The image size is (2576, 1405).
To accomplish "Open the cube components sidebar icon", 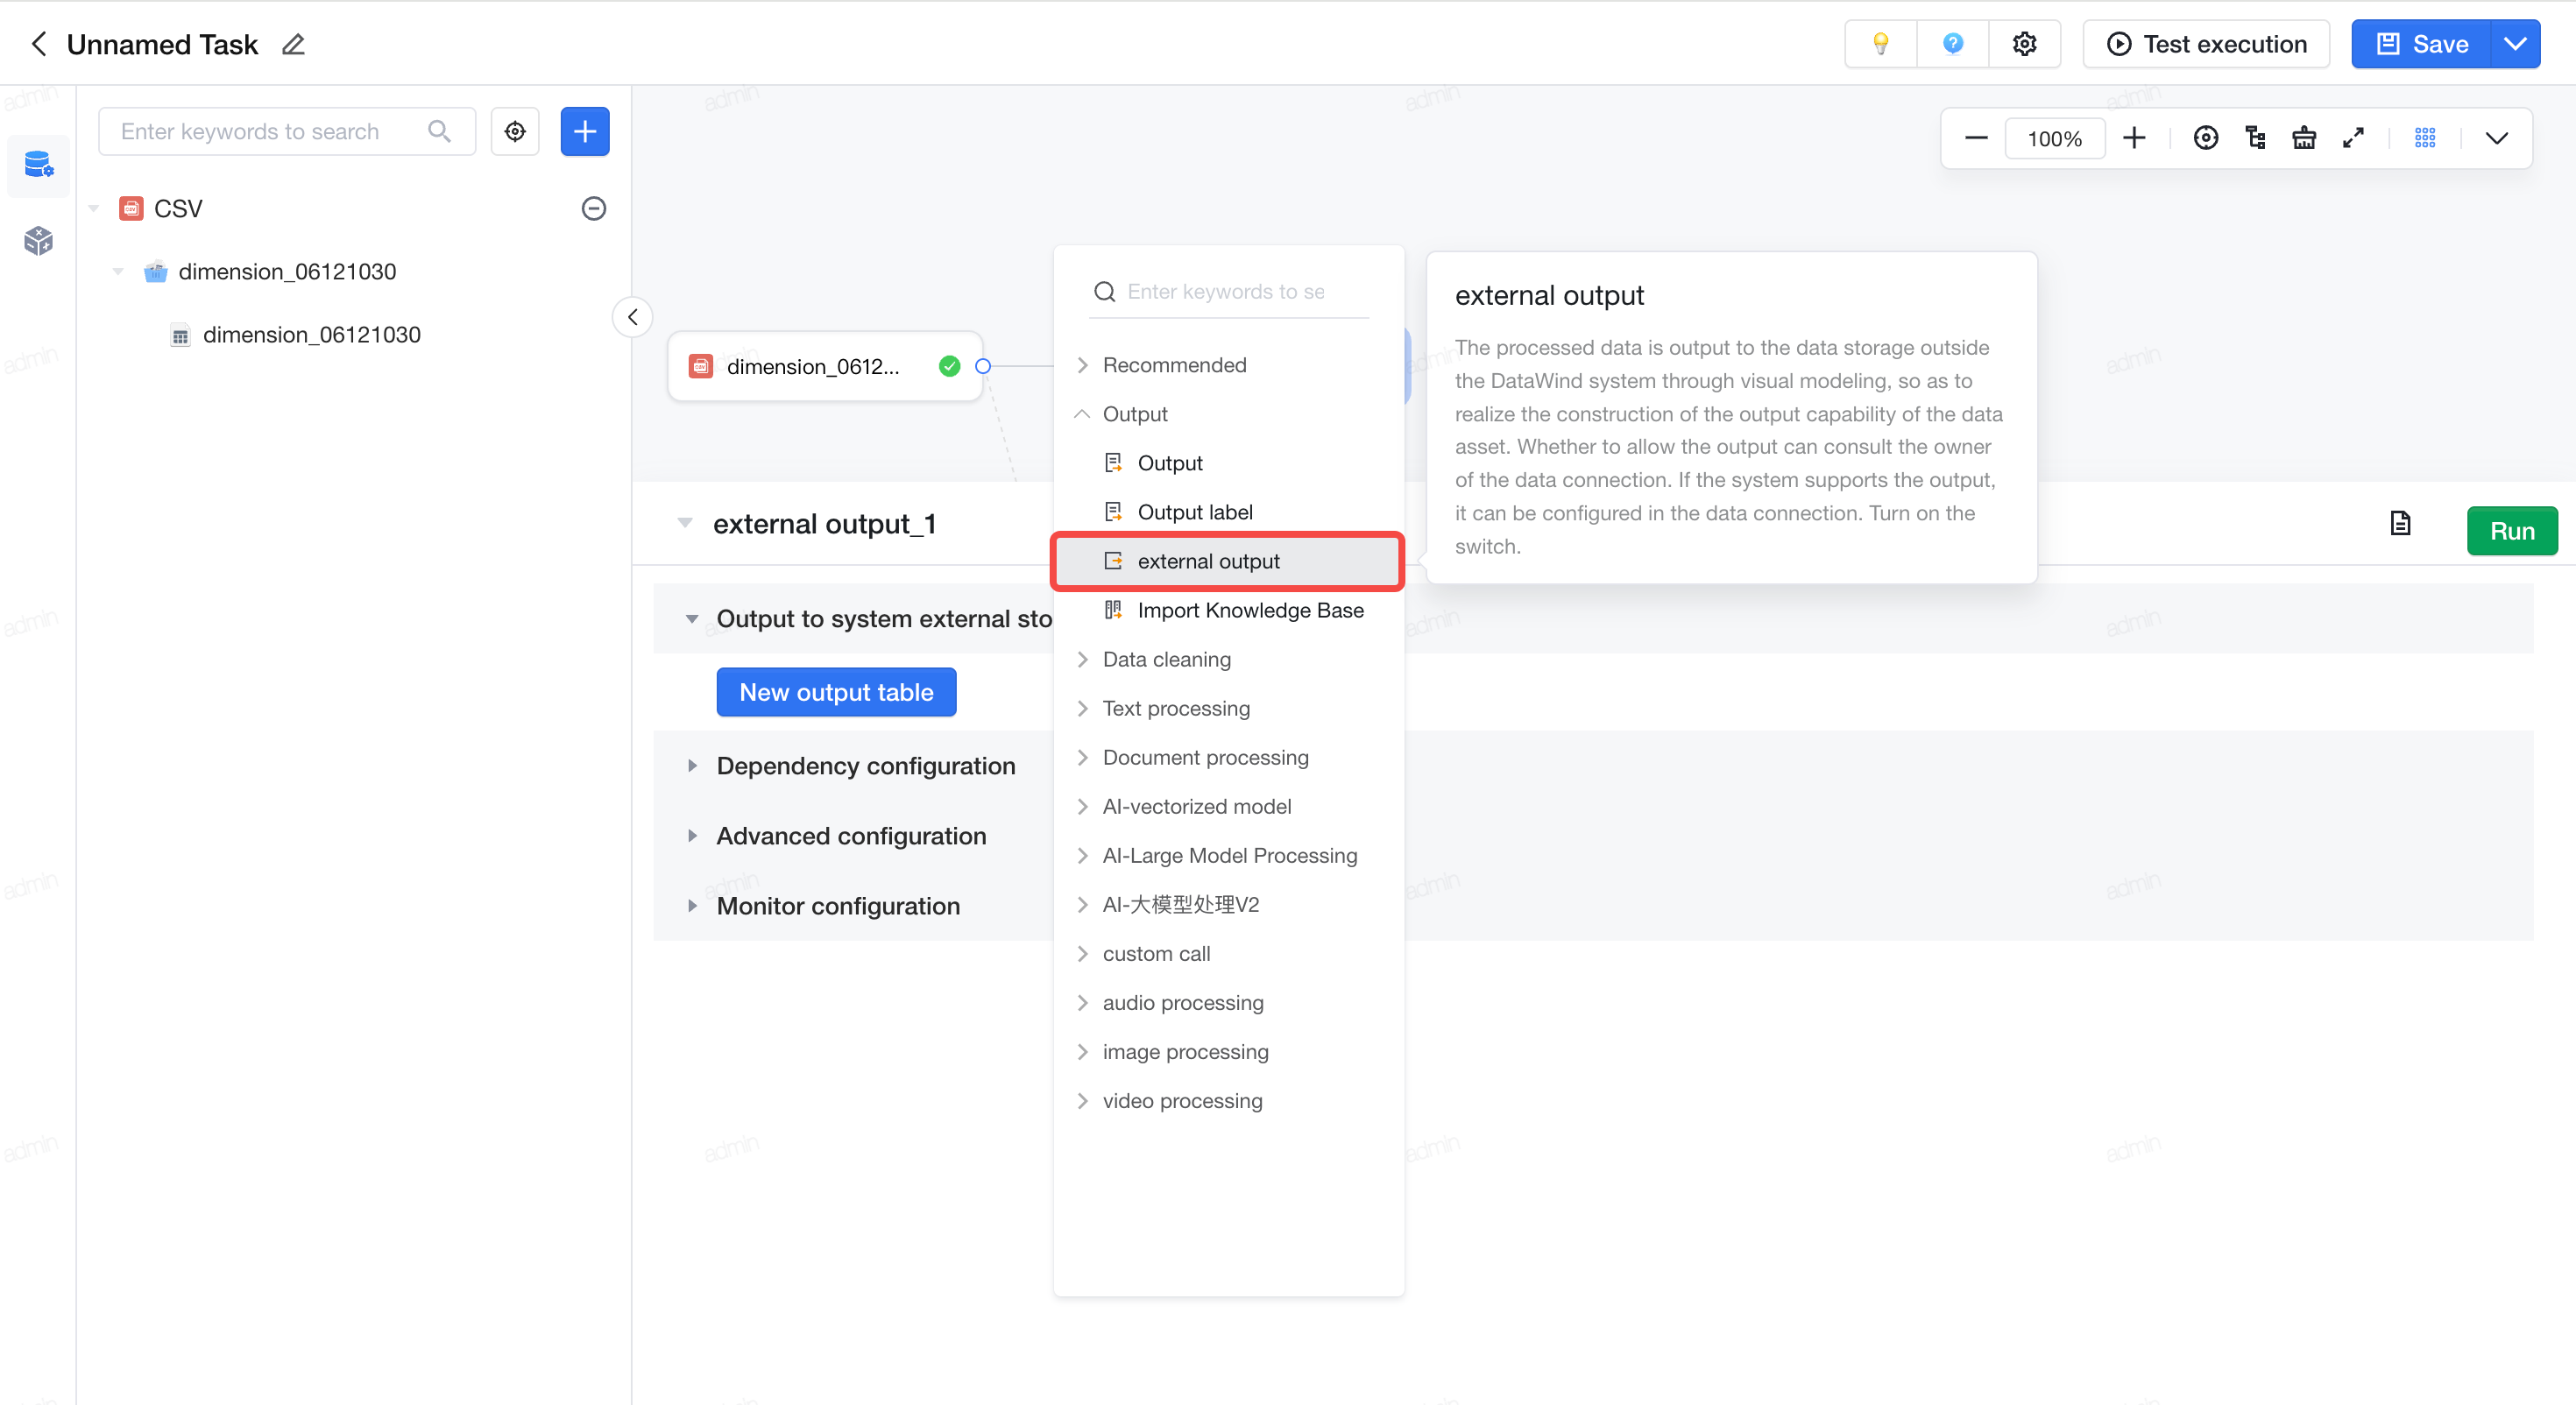I will pyautogui.click(x=38, y=240).
